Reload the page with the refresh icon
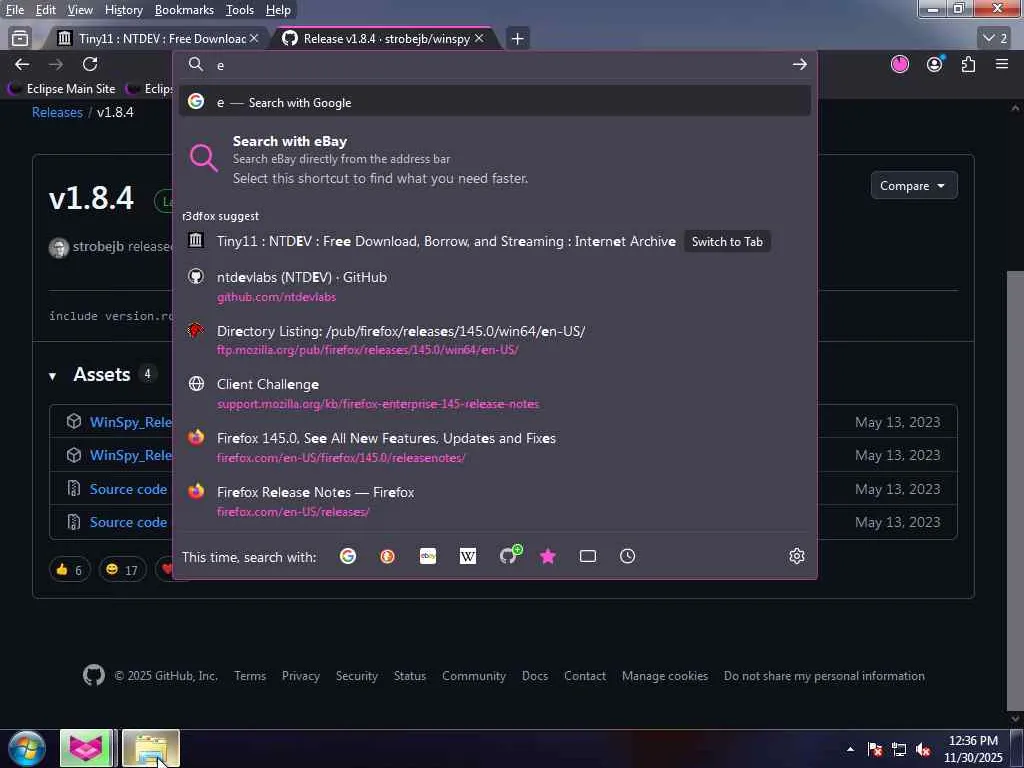Viewport: 1024px width, 768px height. click(90, 64)
